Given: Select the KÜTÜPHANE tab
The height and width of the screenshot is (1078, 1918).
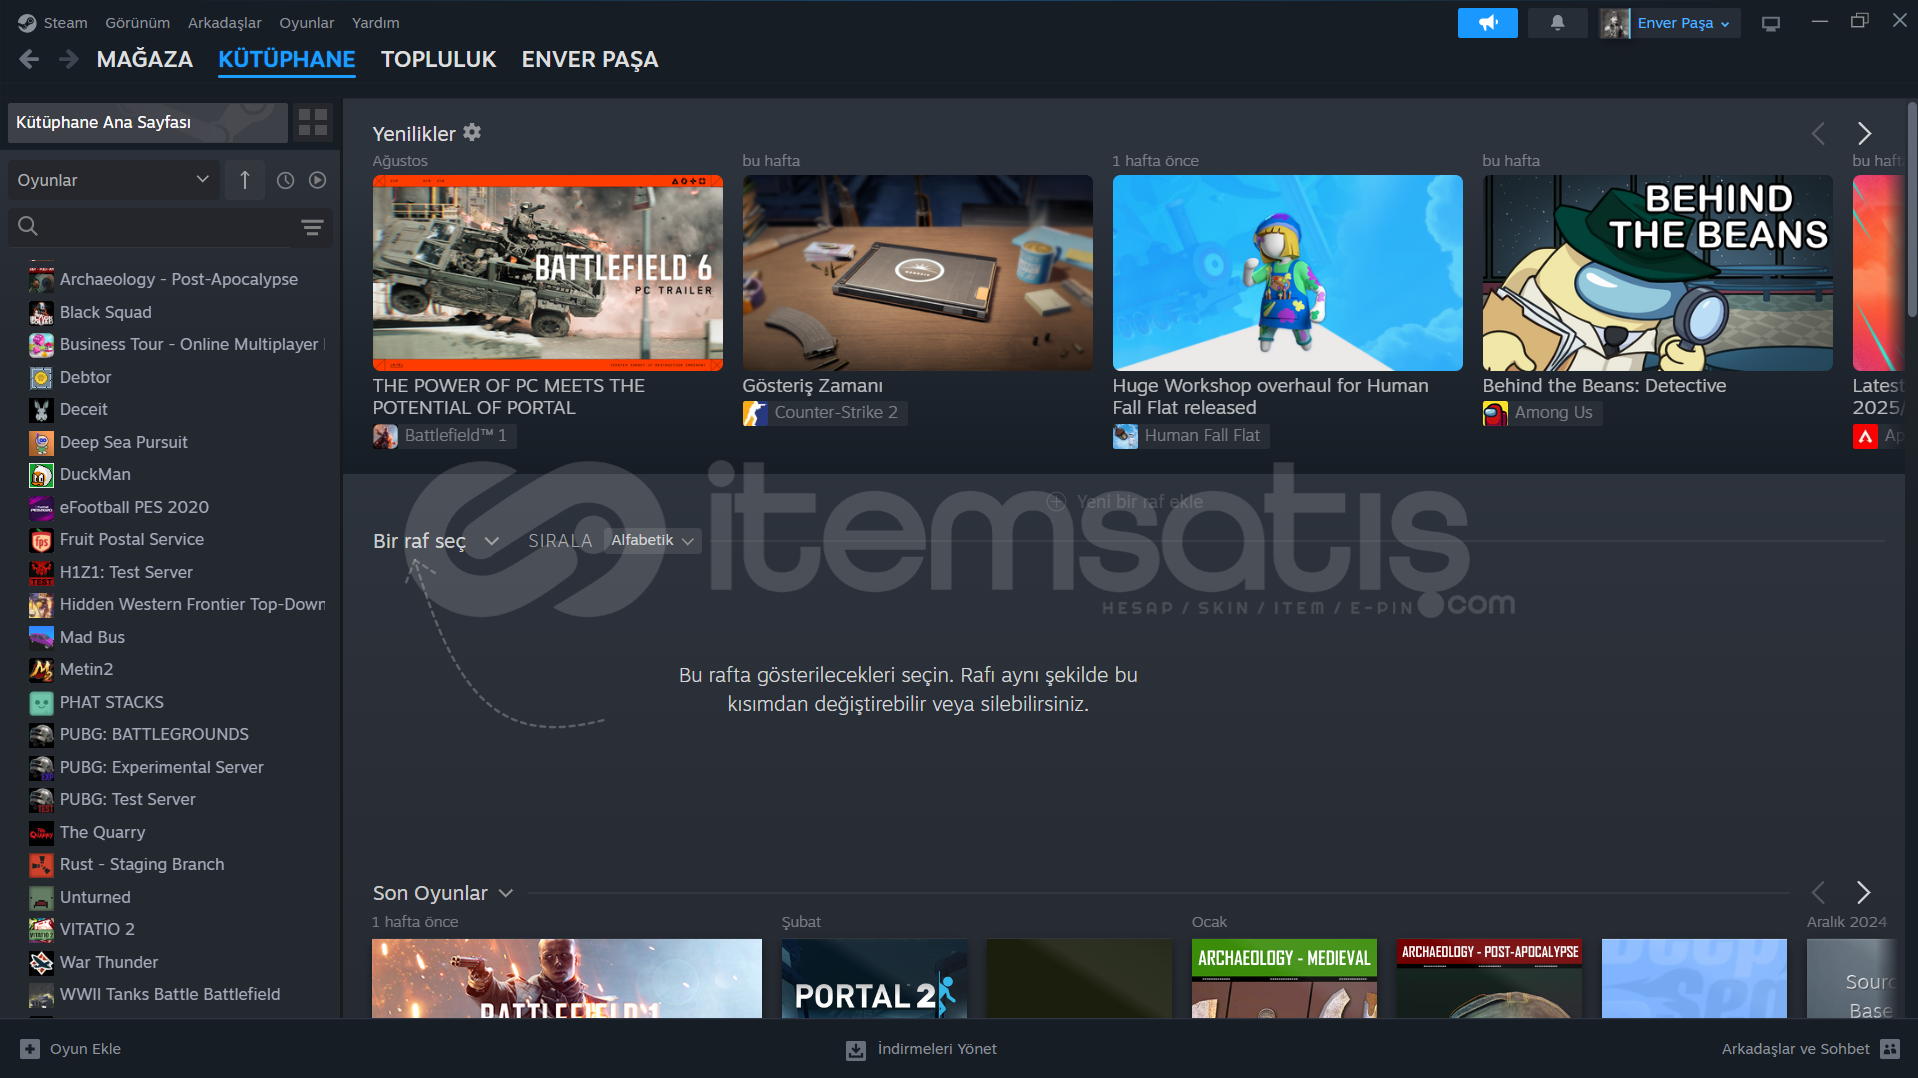Looking at the screenshot, I should tap(286, 59).
